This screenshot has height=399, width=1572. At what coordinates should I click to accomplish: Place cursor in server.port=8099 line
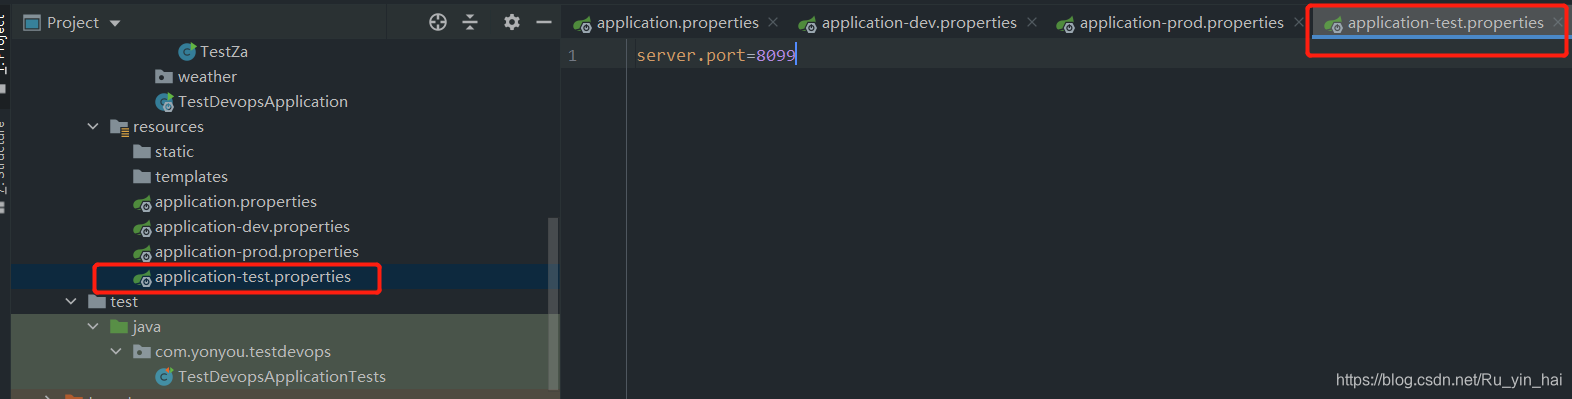716,55
